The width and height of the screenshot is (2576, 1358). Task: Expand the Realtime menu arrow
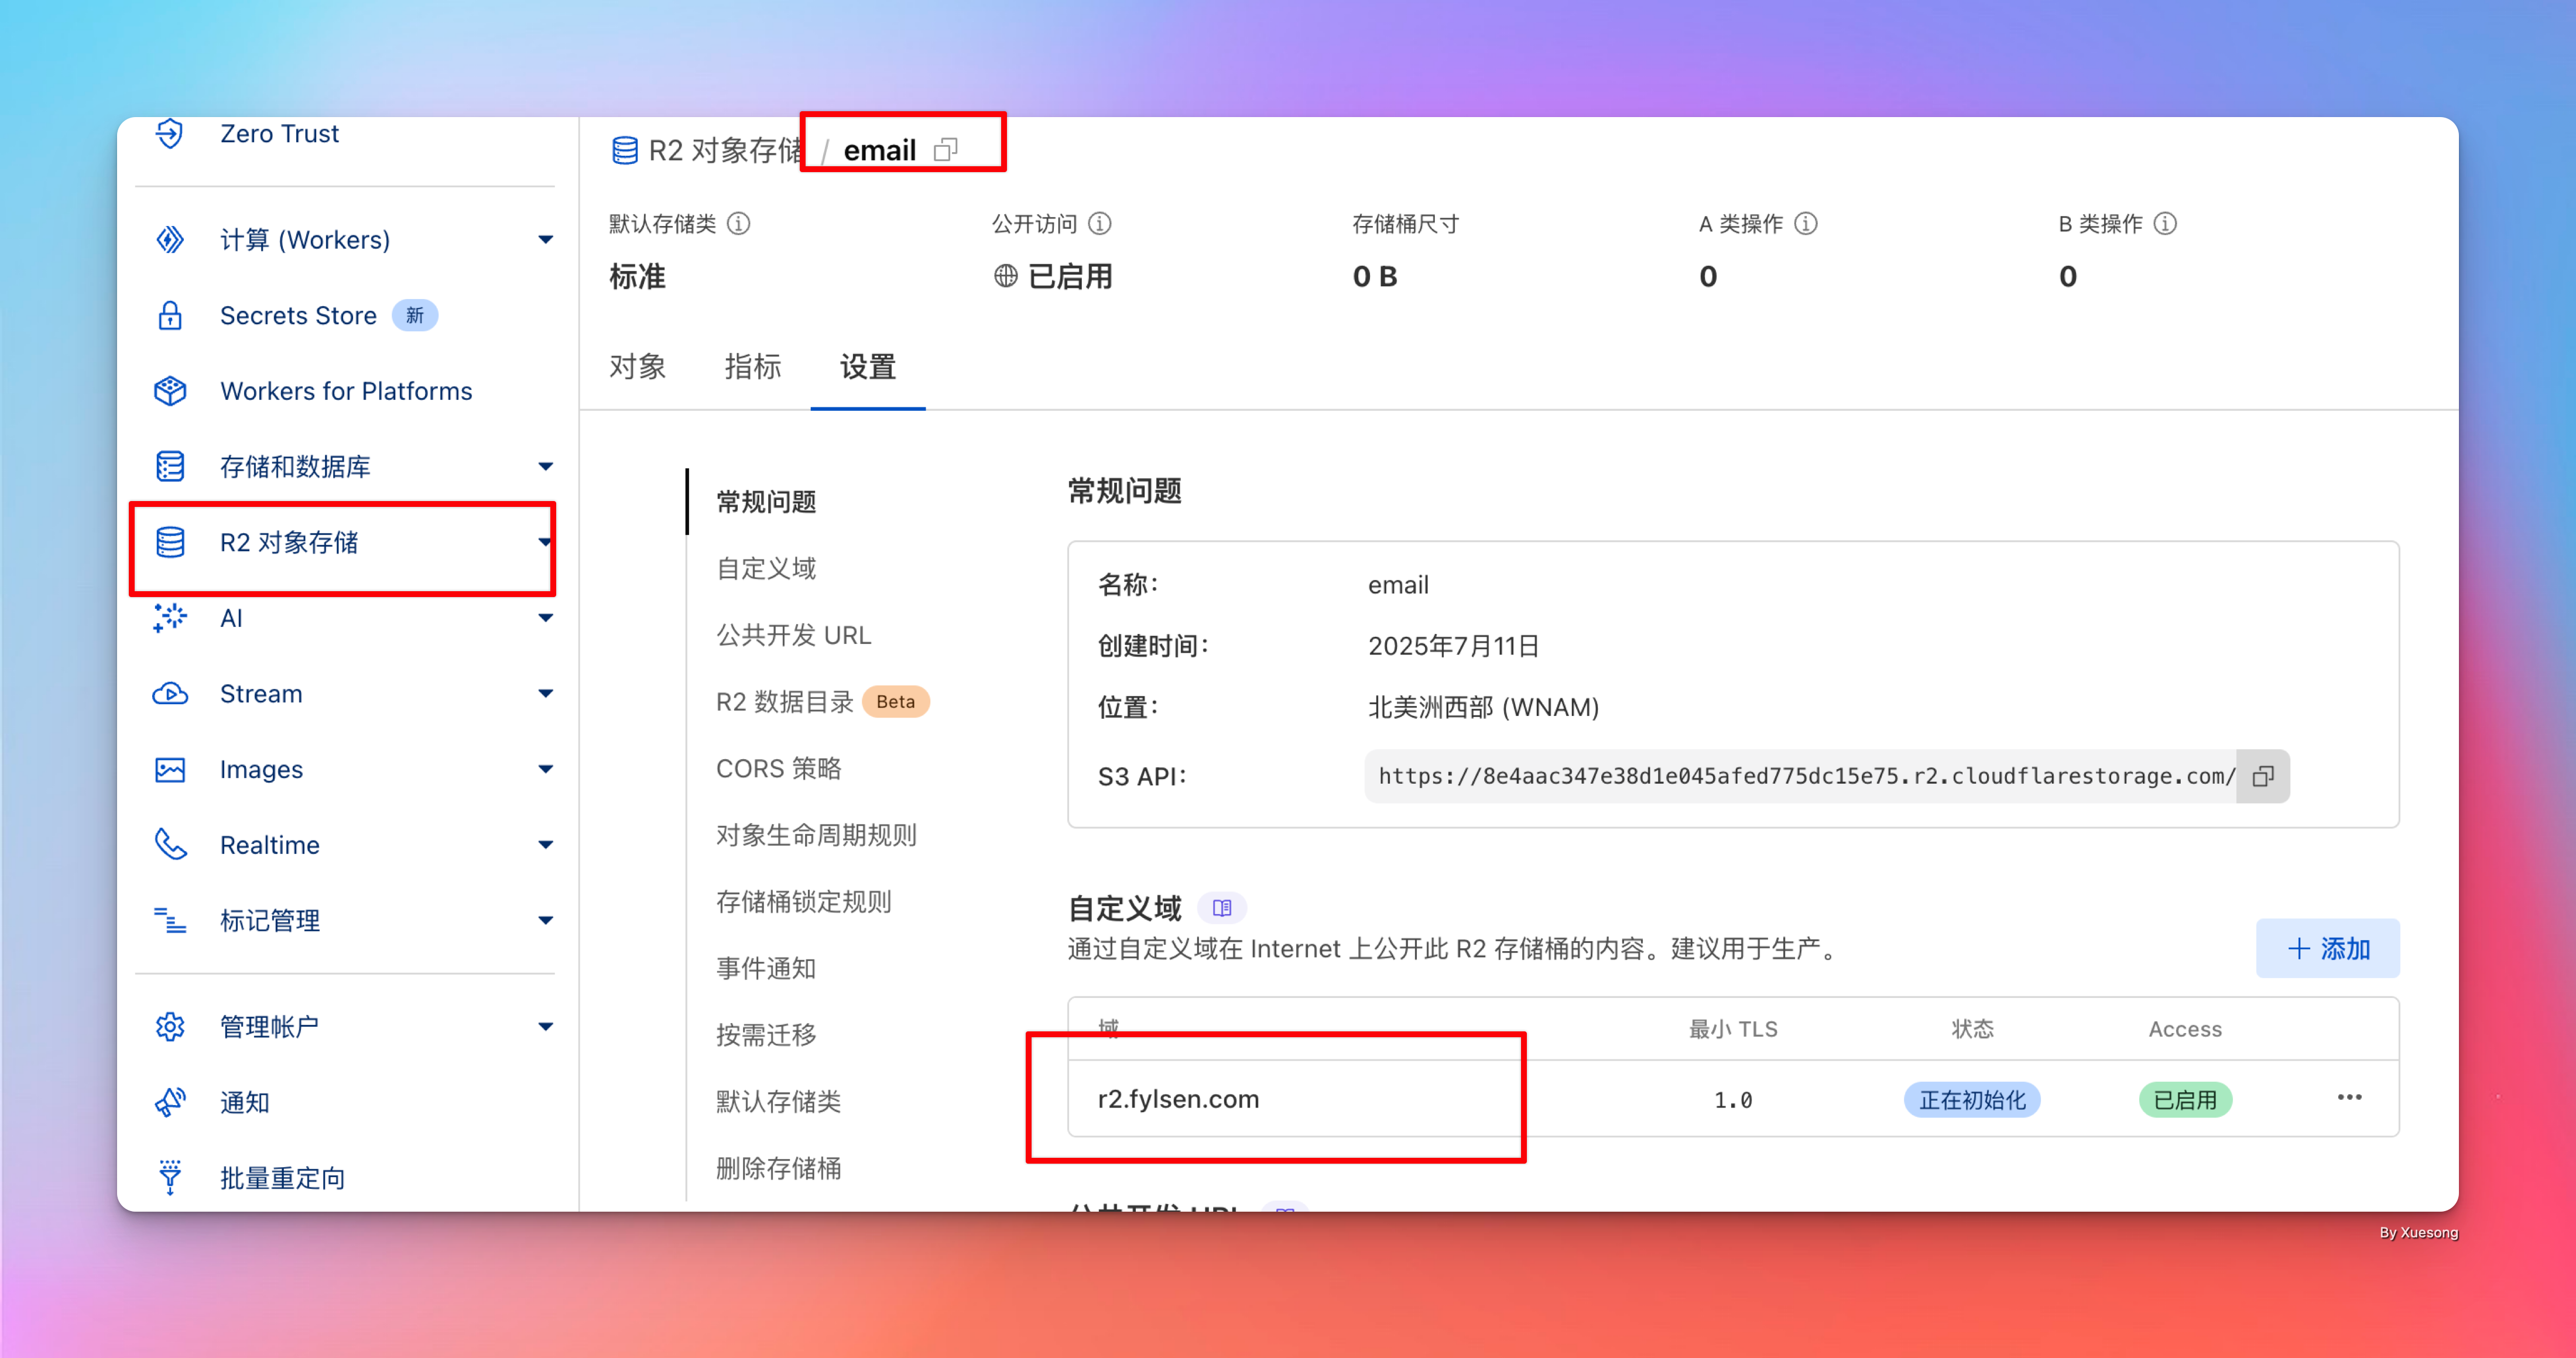[x=545, y=845]
